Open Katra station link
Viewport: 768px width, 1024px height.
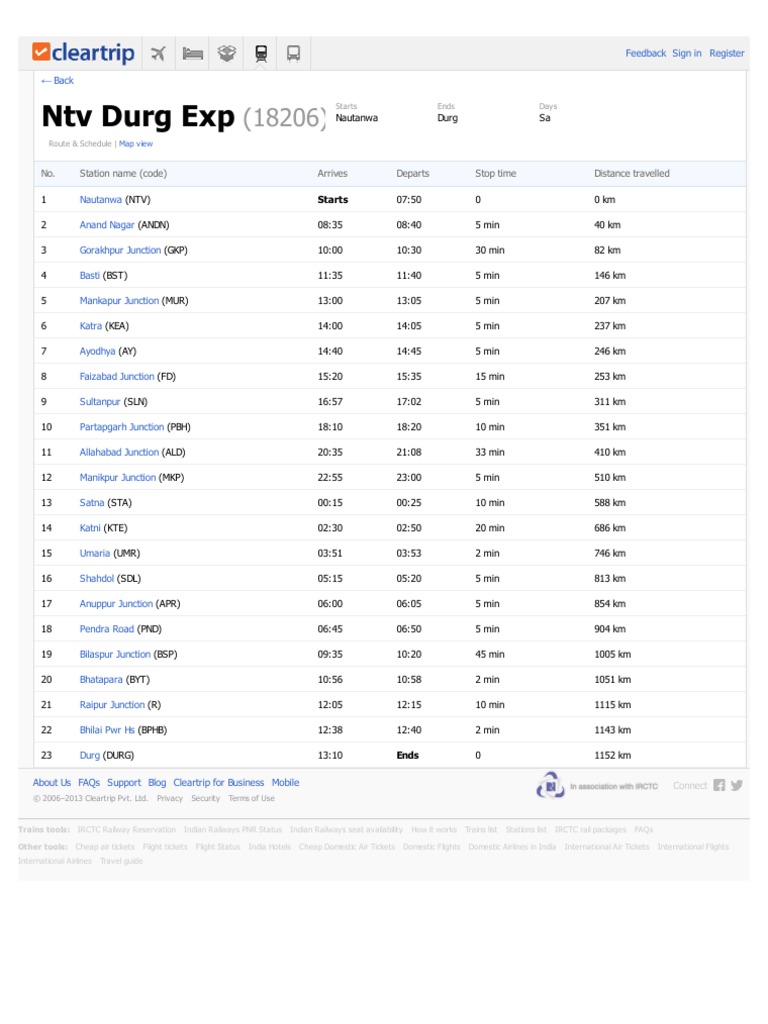click(91, 326)
